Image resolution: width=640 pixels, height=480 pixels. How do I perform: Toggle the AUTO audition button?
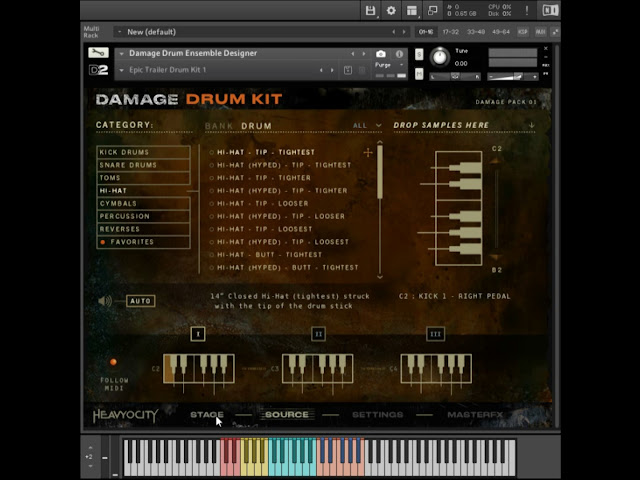coord(140,301)
